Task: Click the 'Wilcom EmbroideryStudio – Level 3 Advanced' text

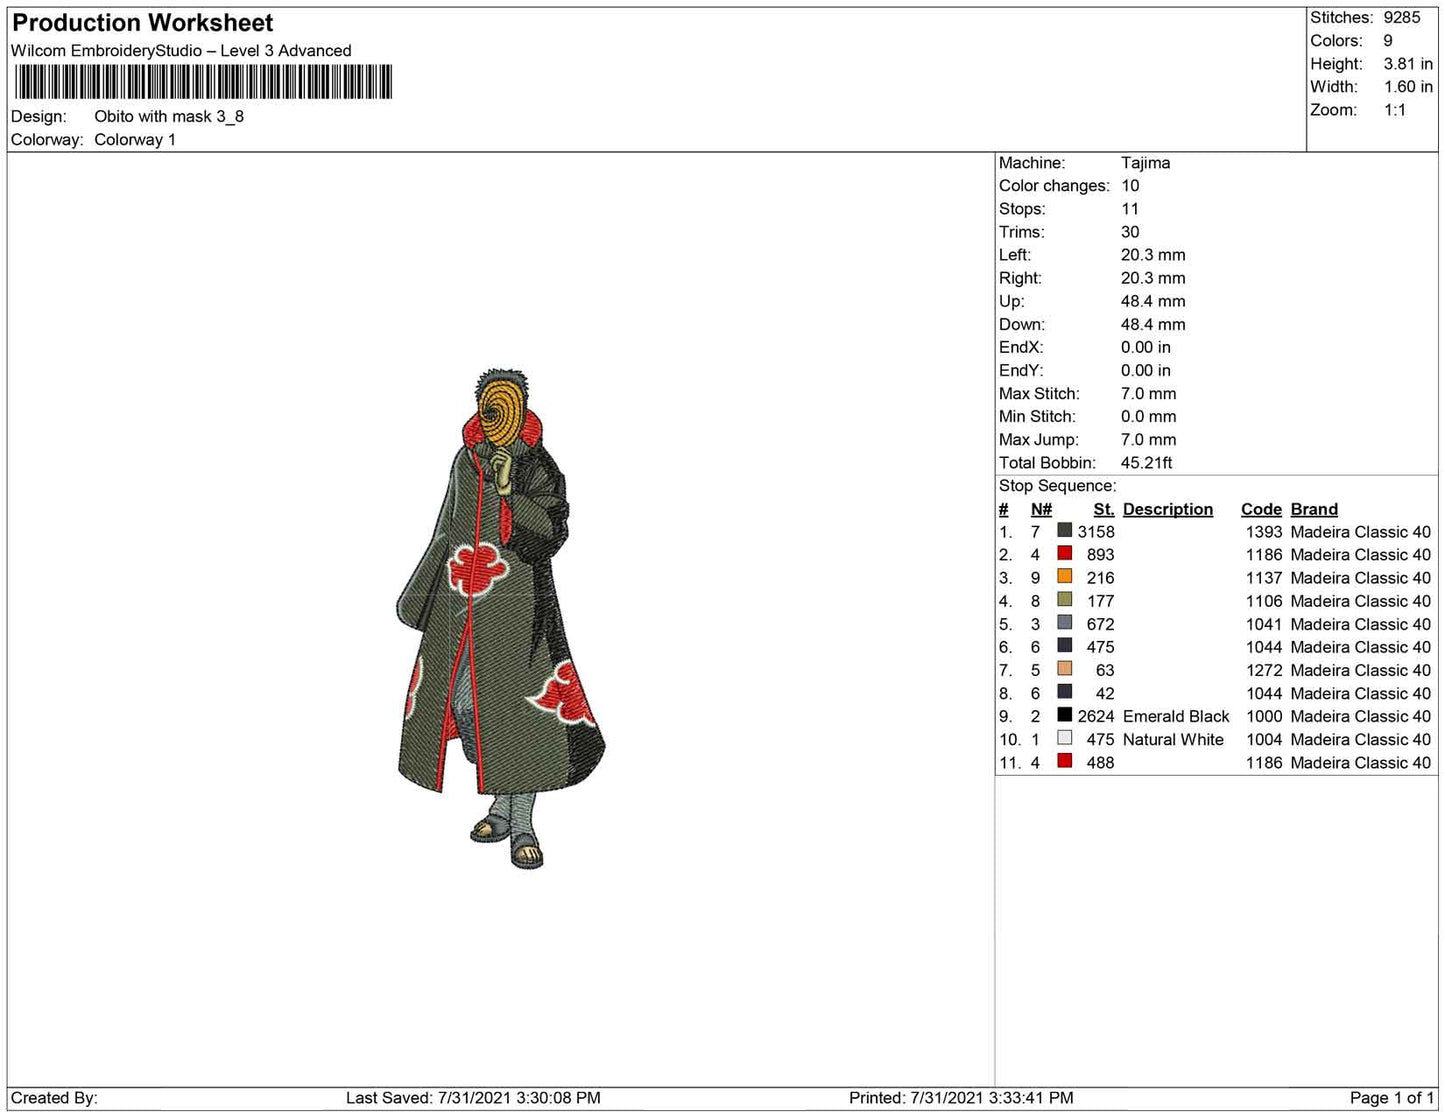Action: [x=181, y=51]
